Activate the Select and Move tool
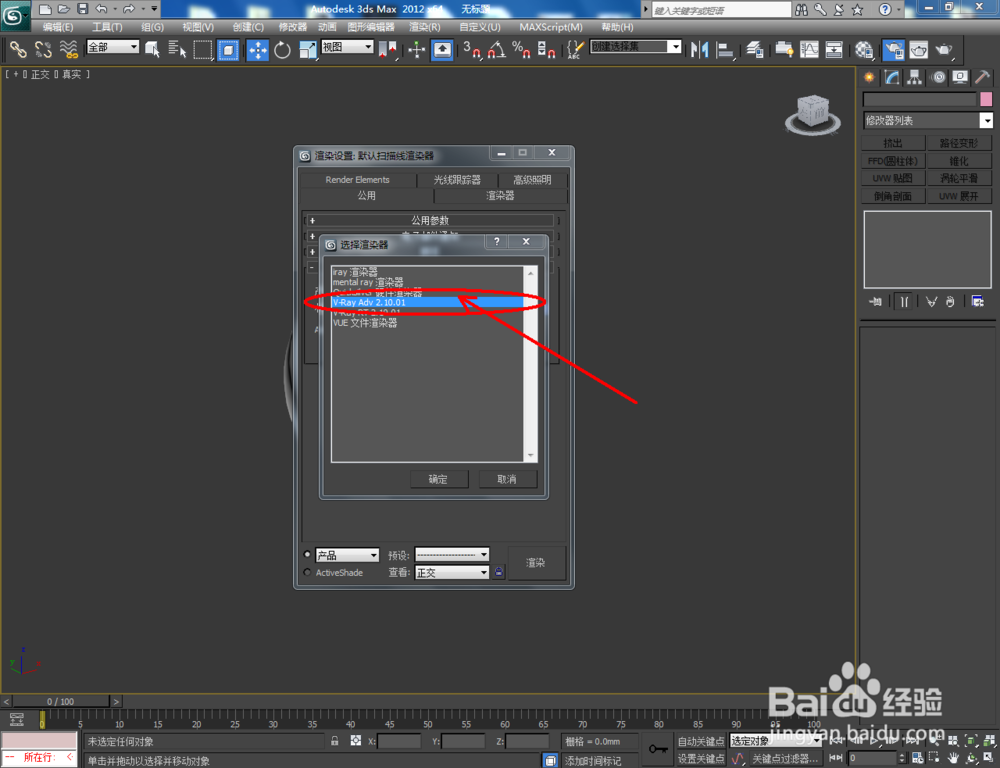The height and width of the screenshot is (768, 1000). [257, 49]
